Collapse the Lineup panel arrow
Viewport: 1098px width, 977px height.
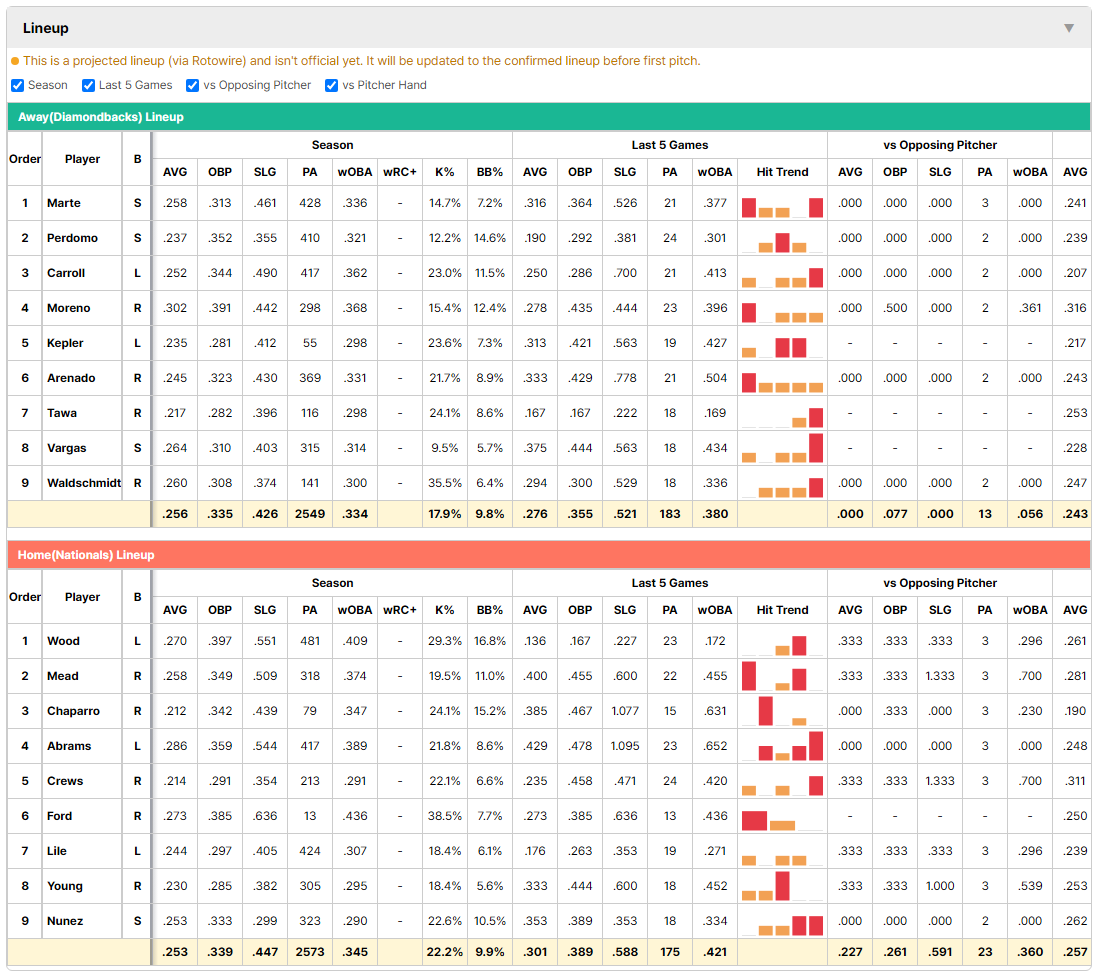1069,28
